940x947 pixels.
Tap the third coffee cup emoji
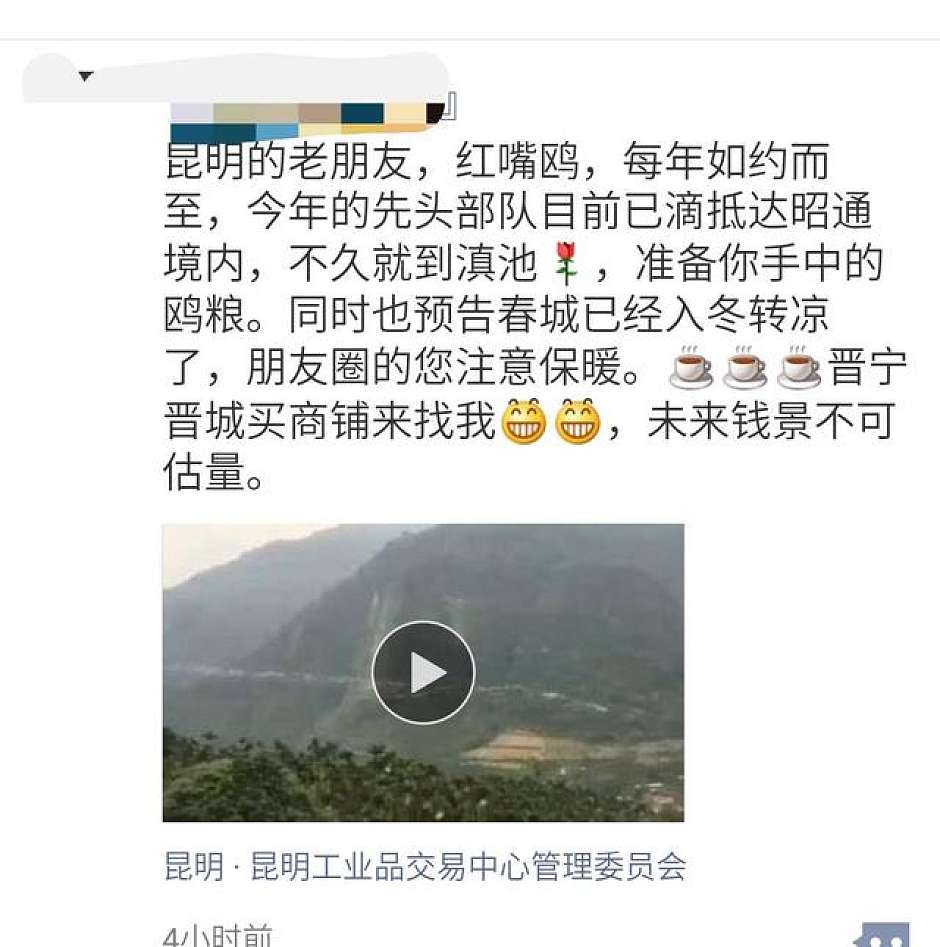pos(798,367)
